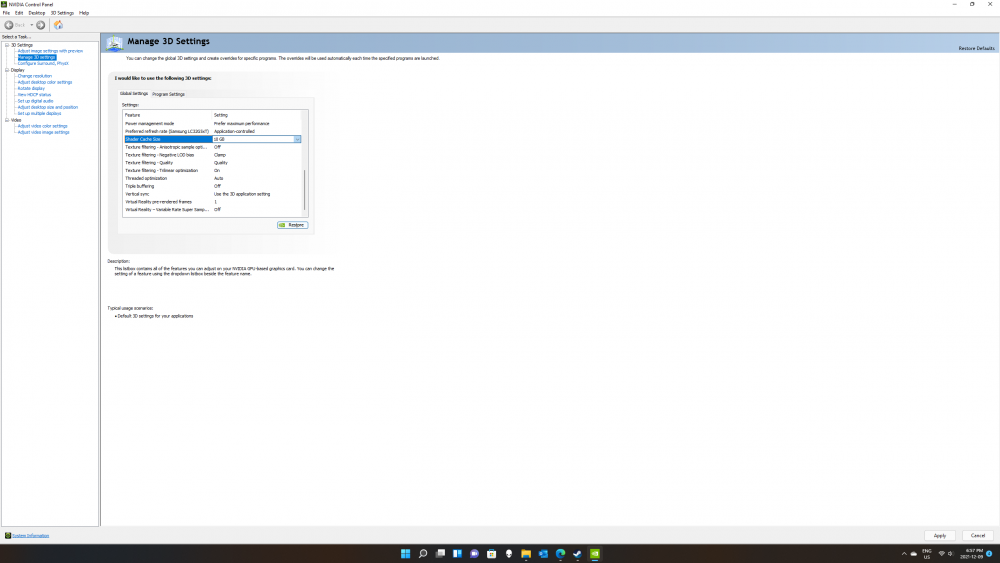Collapse the Display tree node
The height and width of the screenshot is (563, 1000).
click(7, 70)
